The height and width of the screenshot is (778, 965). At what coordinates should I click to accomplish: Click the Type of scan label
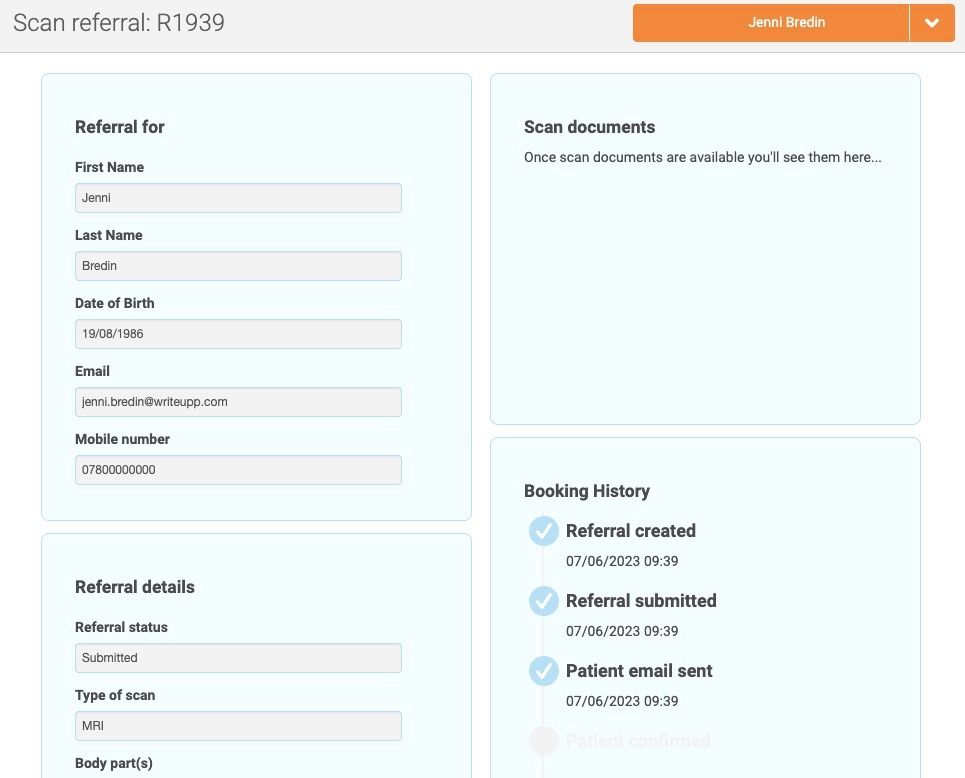(x=115, y=695)
